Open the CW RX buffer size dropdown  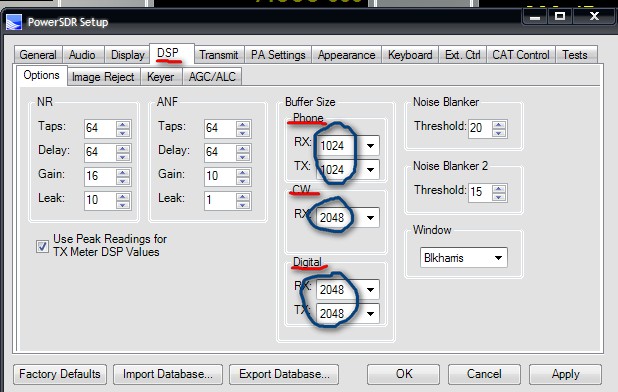click(x=370, y=217)
